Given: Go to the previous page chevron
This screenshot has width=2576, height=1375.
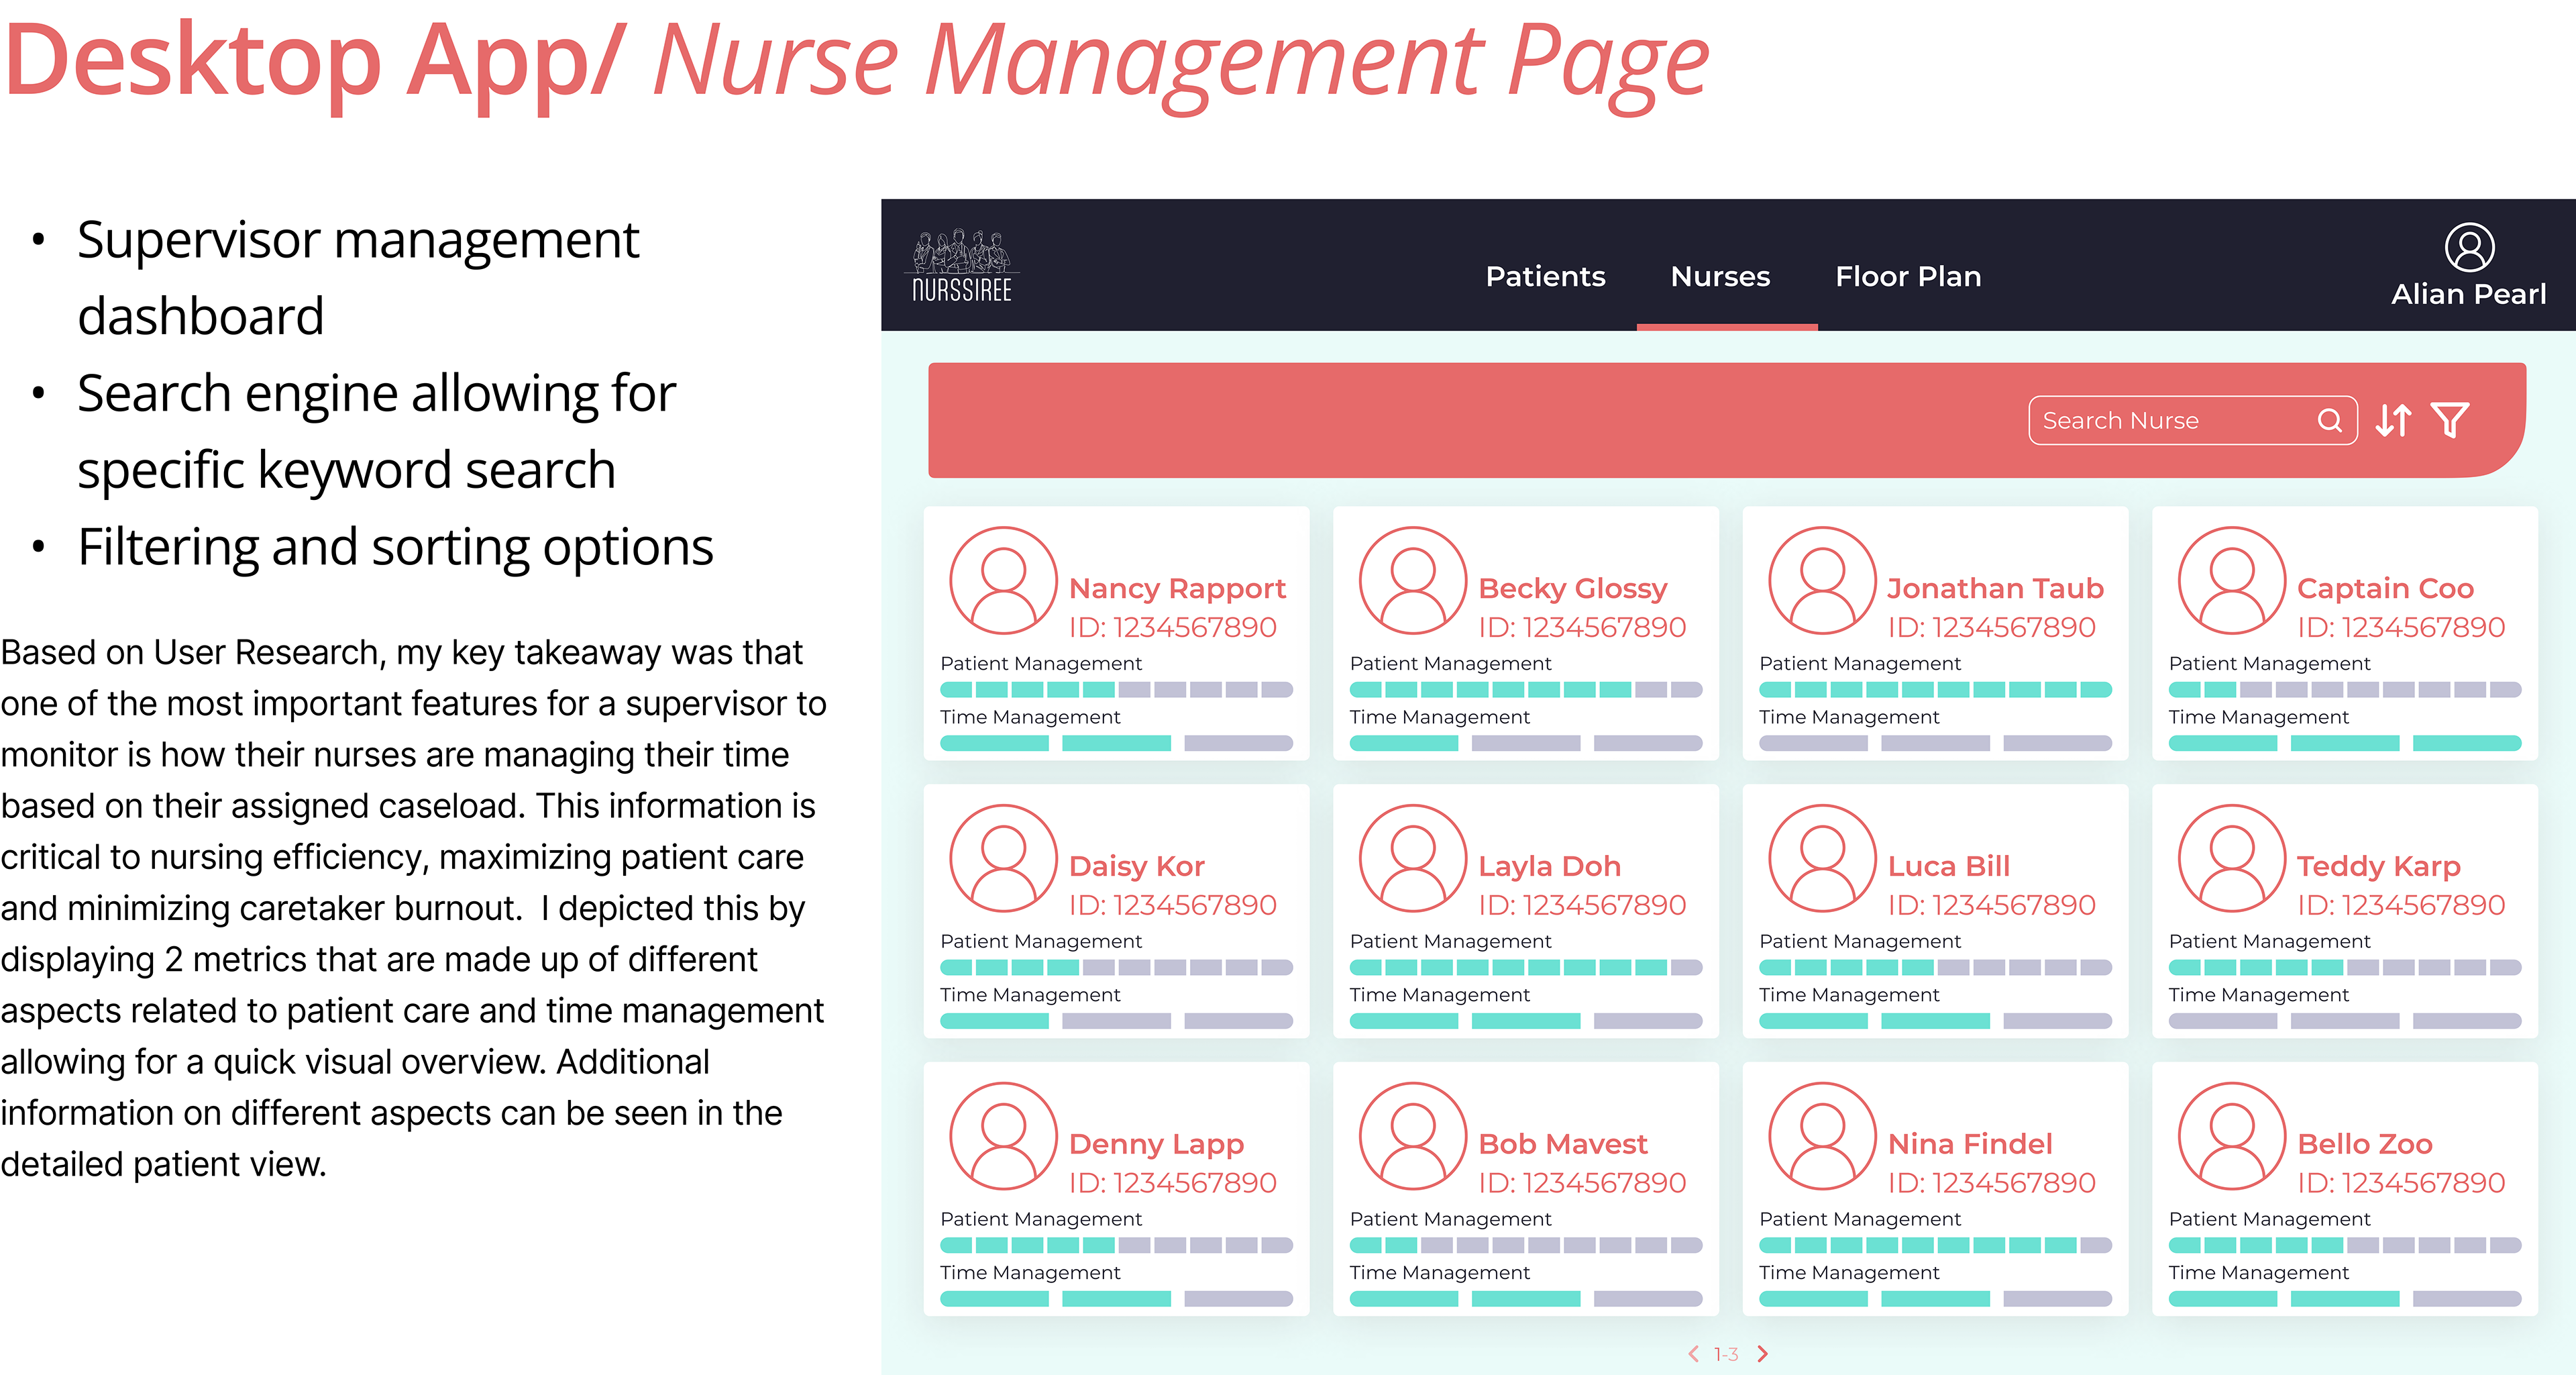Looking at the screenshot, I should pos(1693,1354).
